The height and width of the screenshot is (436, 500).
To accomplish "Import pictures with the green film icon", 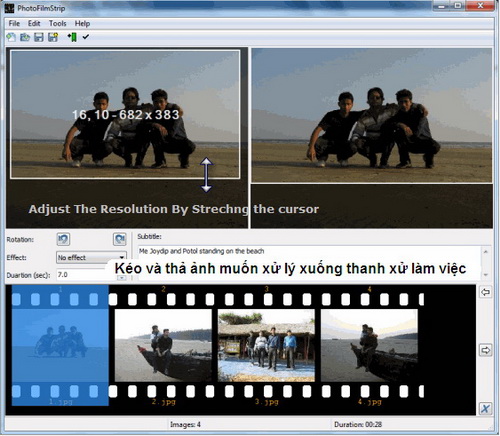I will coord(72,37).
